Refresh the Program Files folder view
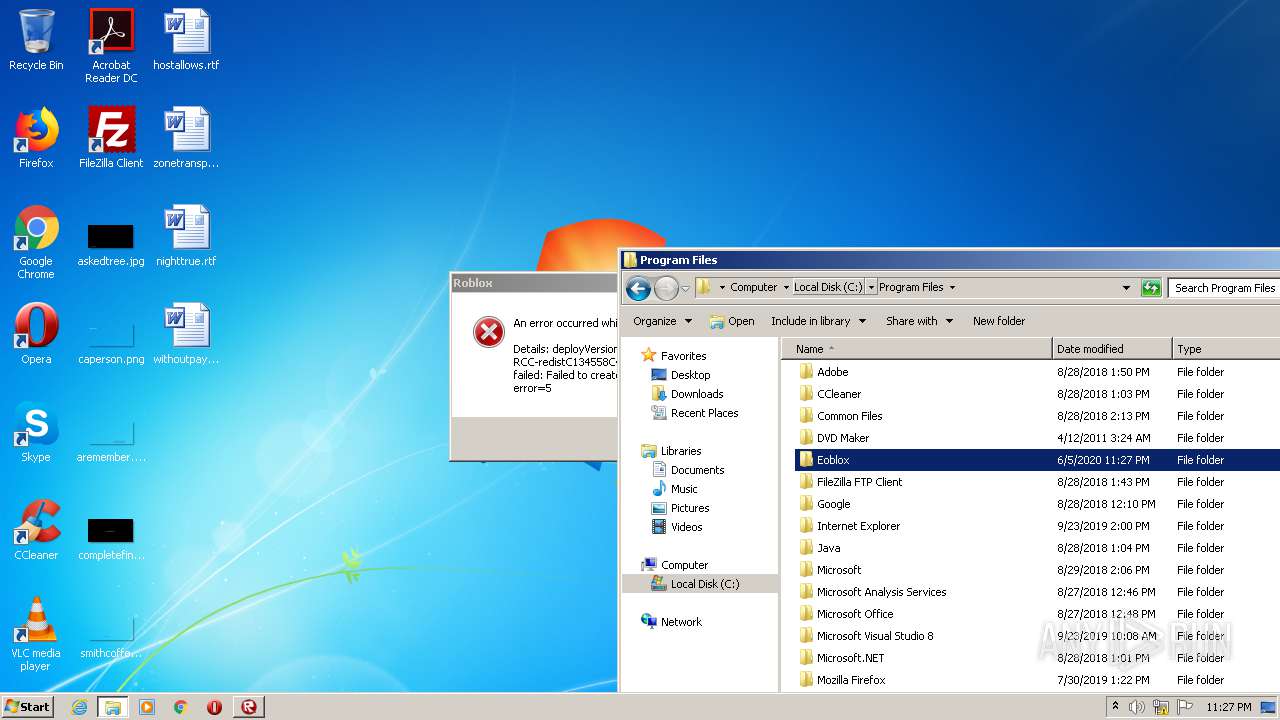This screenshot has height=720, width=1280. coord(1151,287)
